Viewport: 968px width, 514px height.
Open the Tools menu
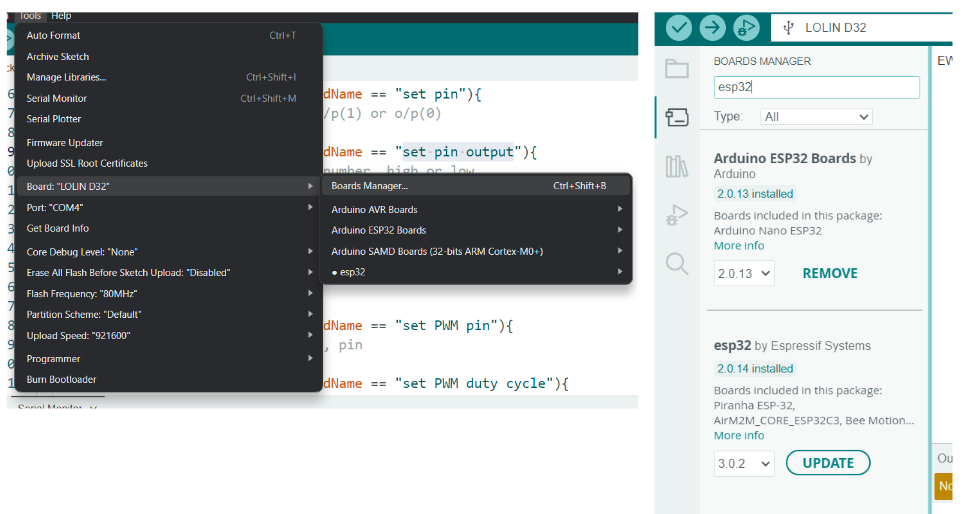point(30,16)
